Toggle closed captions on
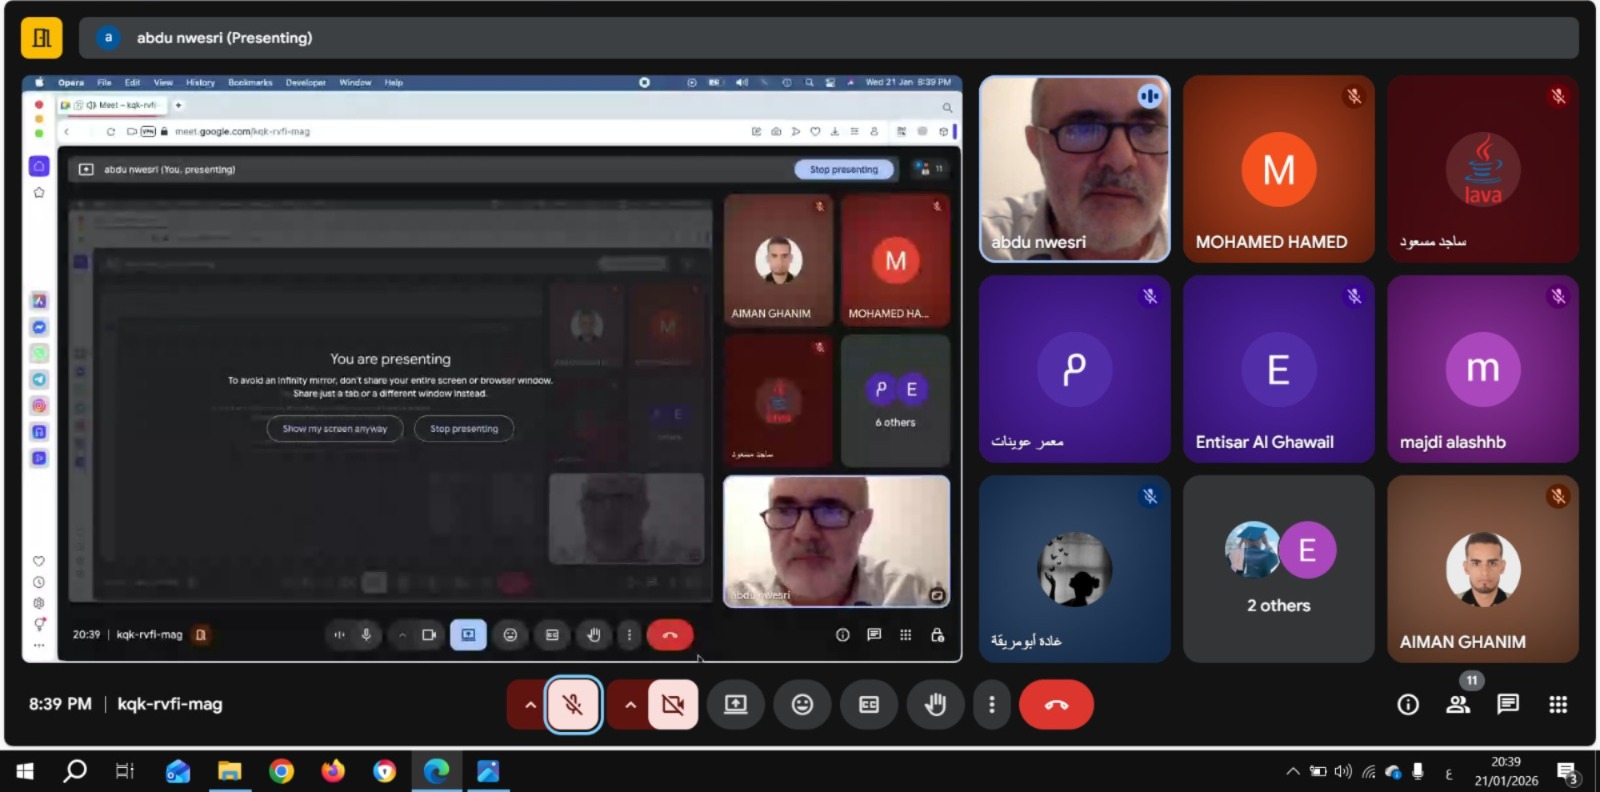Screen dimensions: 1600x792 868,705
